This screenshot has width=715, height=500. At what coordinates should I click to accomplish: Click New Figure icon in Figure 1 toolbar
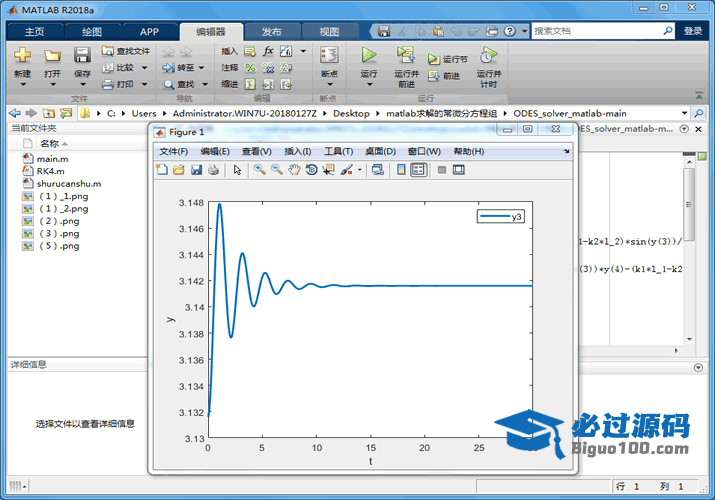(162, 170)
